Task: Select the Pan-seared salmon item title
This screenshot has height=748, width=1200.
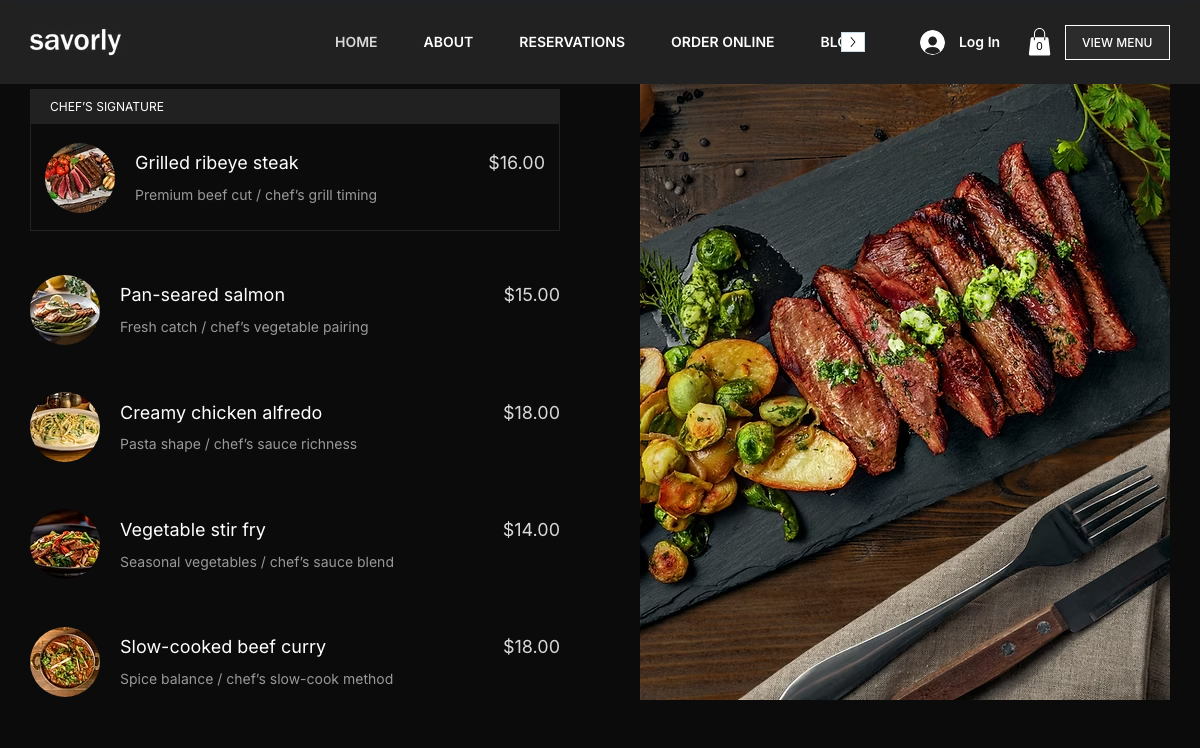Action: coord(202,295)
